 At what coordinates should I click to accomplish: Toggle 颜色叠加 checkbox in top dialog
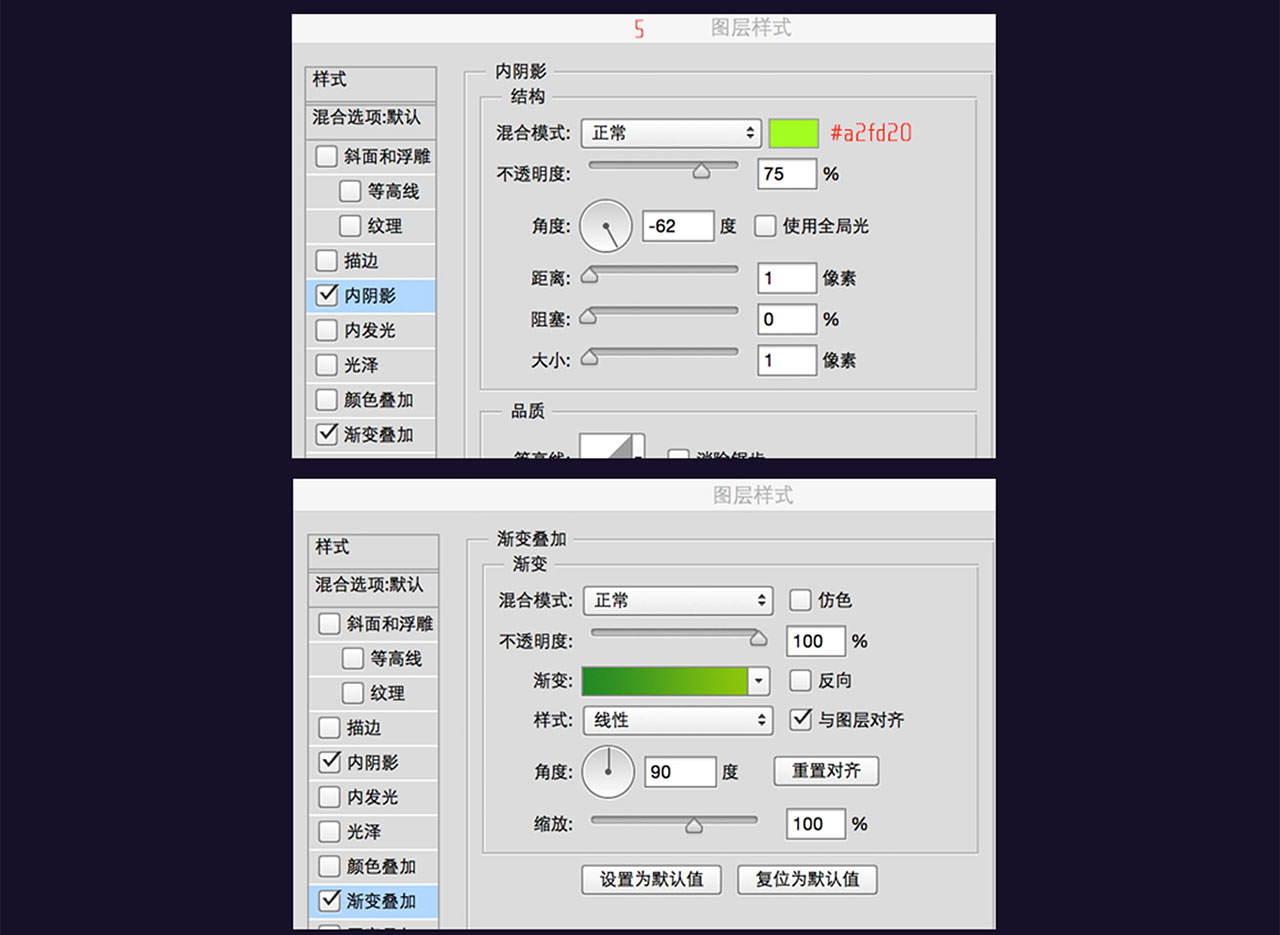pos(326,400)
